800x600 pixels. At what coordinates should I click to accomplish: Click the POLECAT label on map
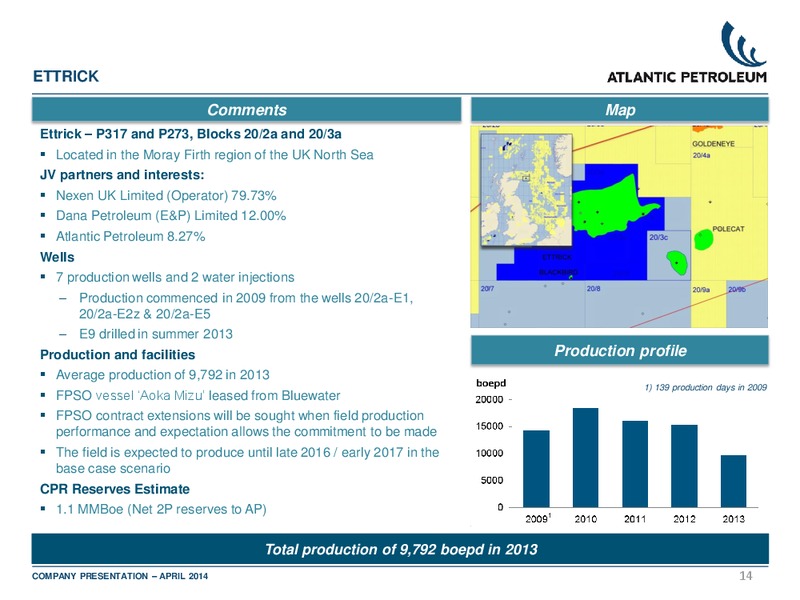(x=728, y=229)
